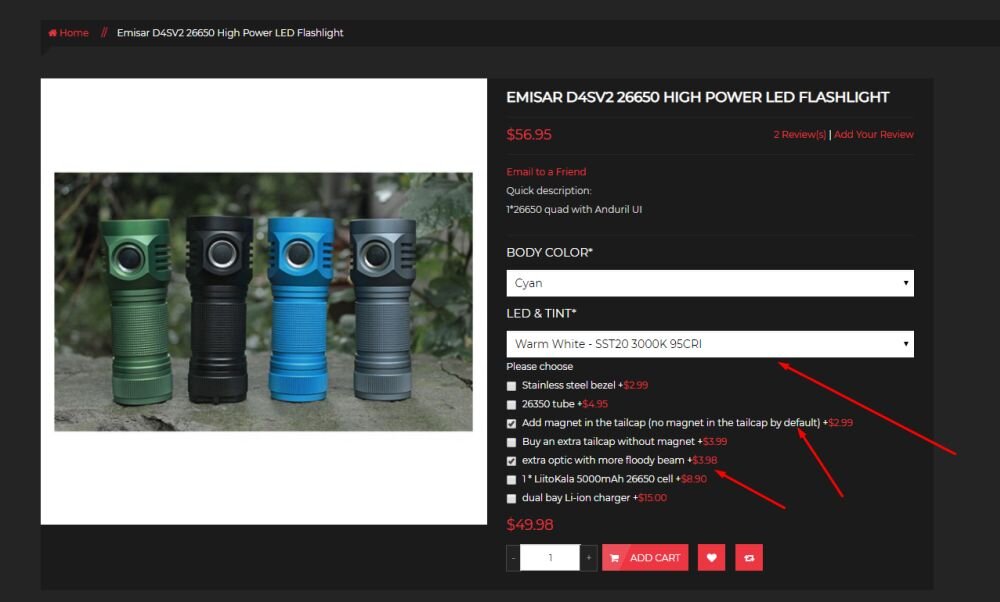Check the LiitoKala 5000mAh 26650 cell option
This screenshot has width=1000, height=602.
[x=511, y=480]
